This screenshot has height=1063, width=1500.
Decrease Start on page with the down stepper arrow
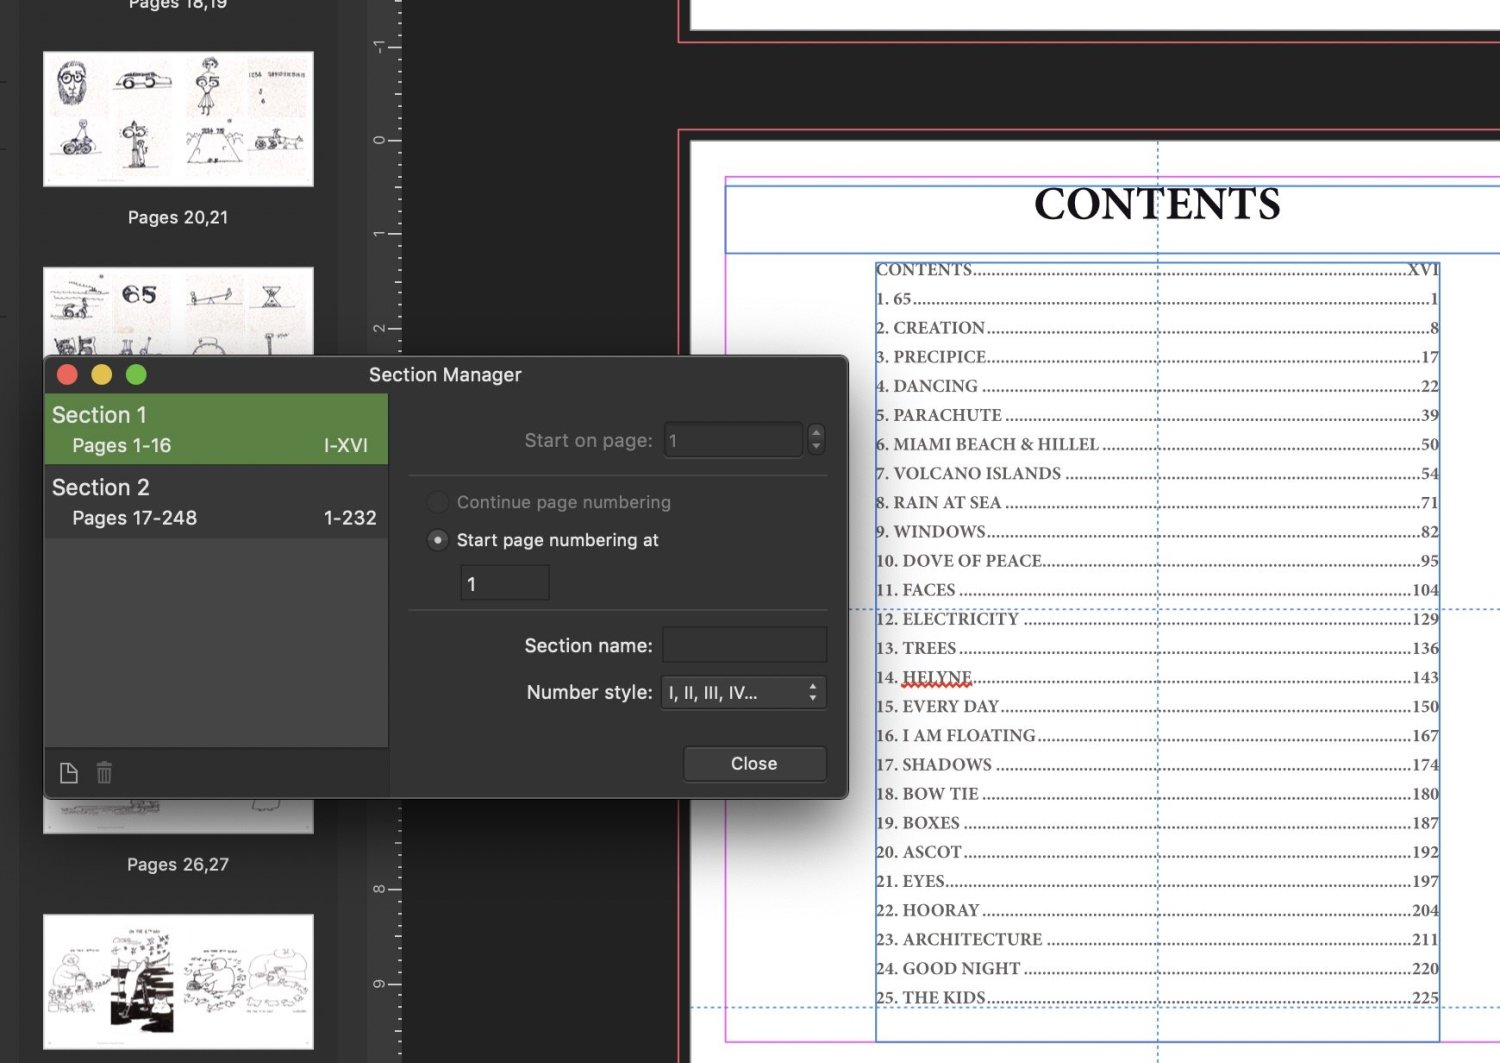(x=816, y=447)
